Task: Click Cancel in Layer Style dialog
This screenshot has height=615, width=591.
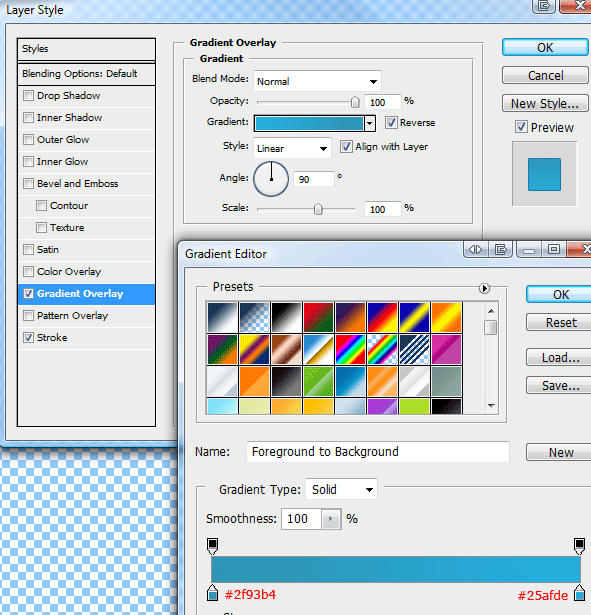Action: click(x=545, y=75)
